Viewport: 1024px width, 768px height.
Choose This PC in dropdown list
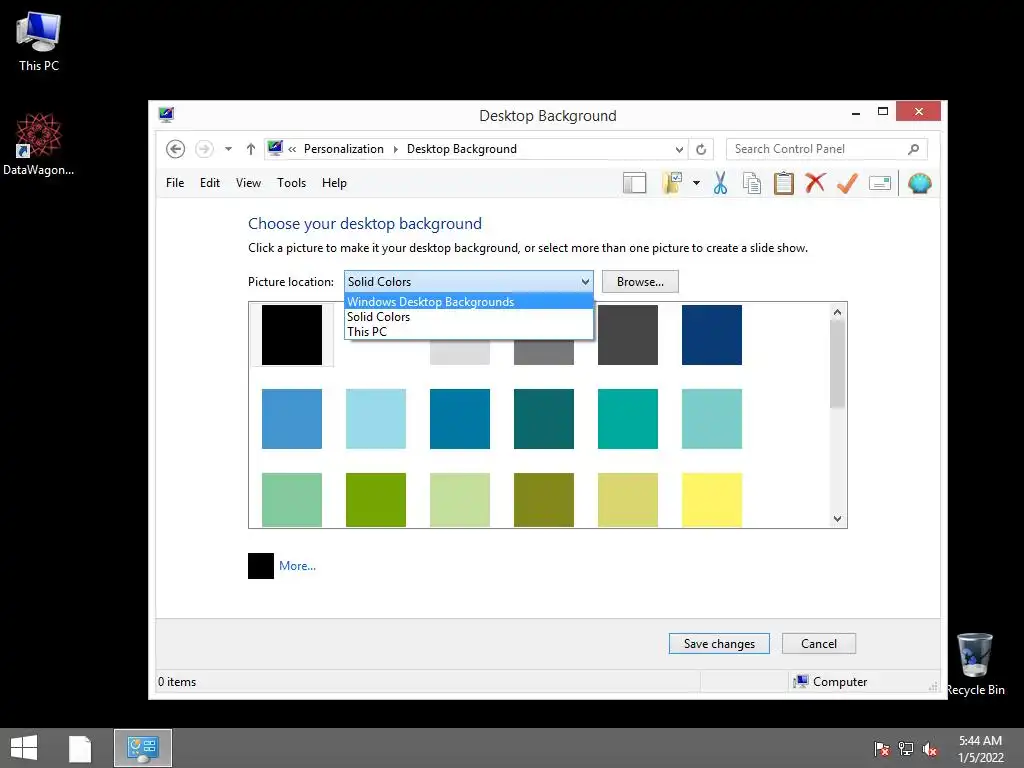468,332
